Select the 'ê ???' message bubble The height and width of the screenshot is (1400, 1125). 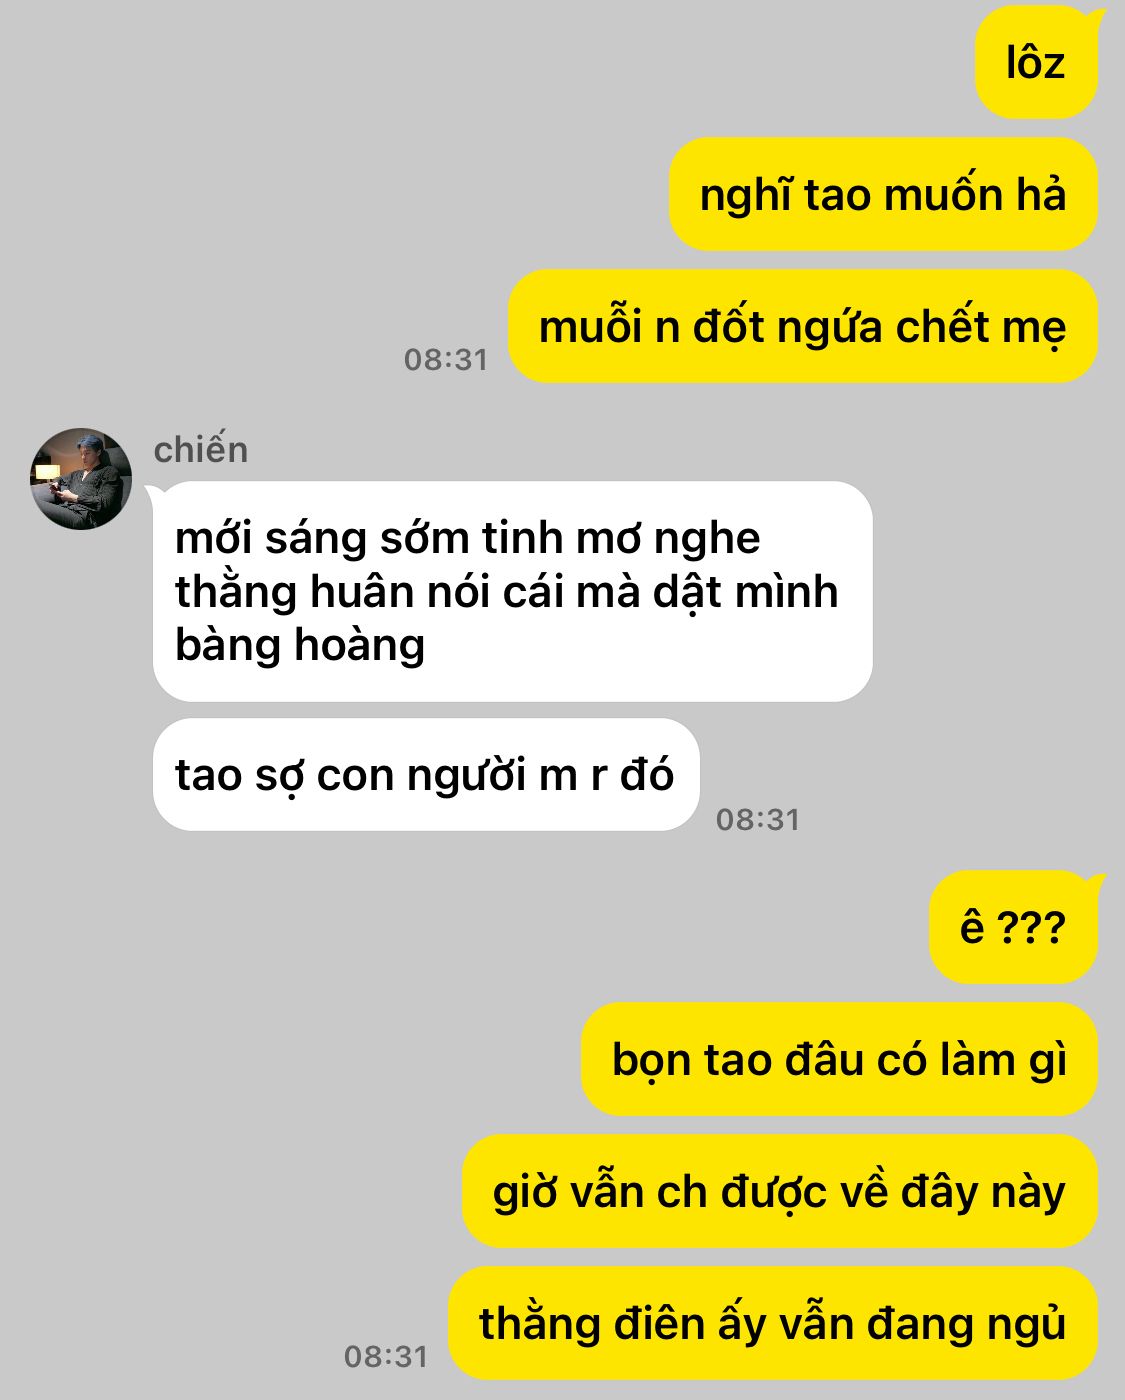[x=1014, y=927]
